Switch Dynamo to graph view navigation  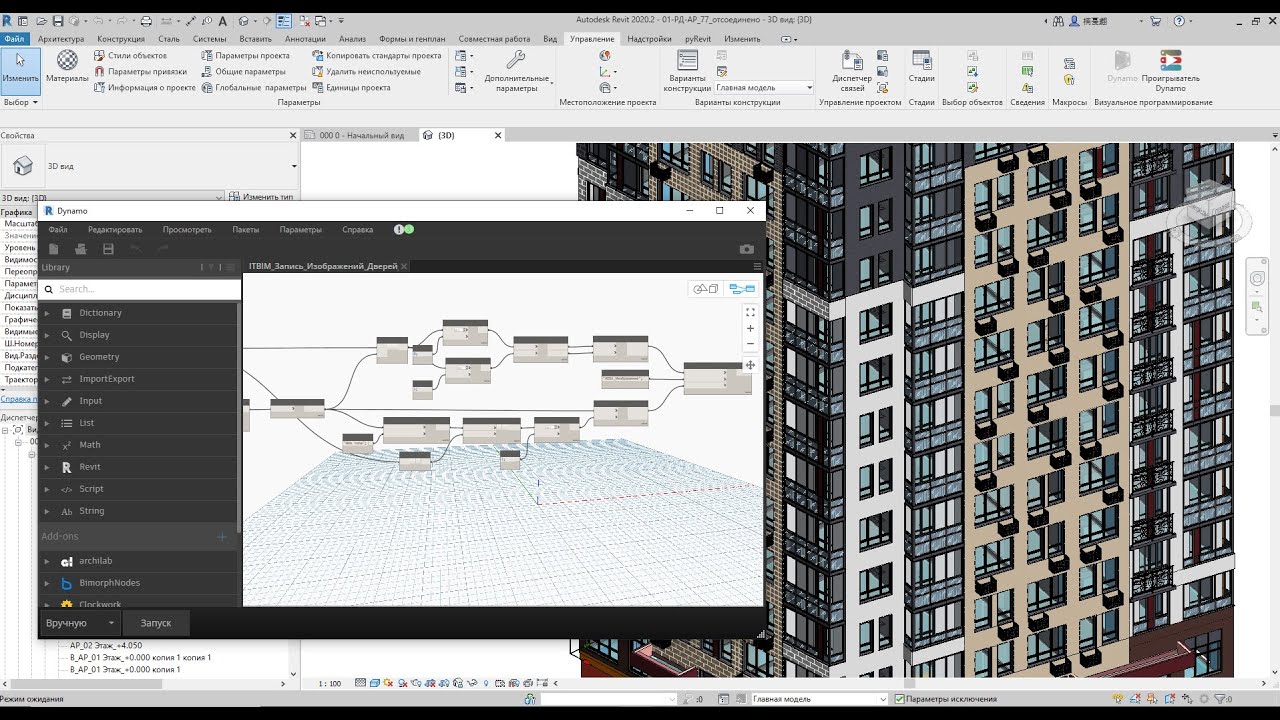click(742, 289)
